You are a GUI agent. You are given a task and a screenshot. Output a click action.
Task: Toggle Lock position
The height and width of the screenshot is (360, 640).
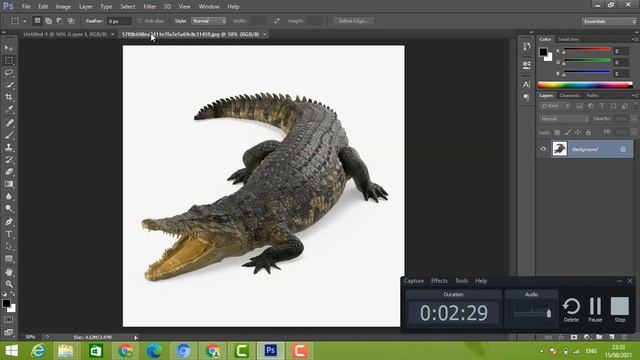(x=578, y=132)
